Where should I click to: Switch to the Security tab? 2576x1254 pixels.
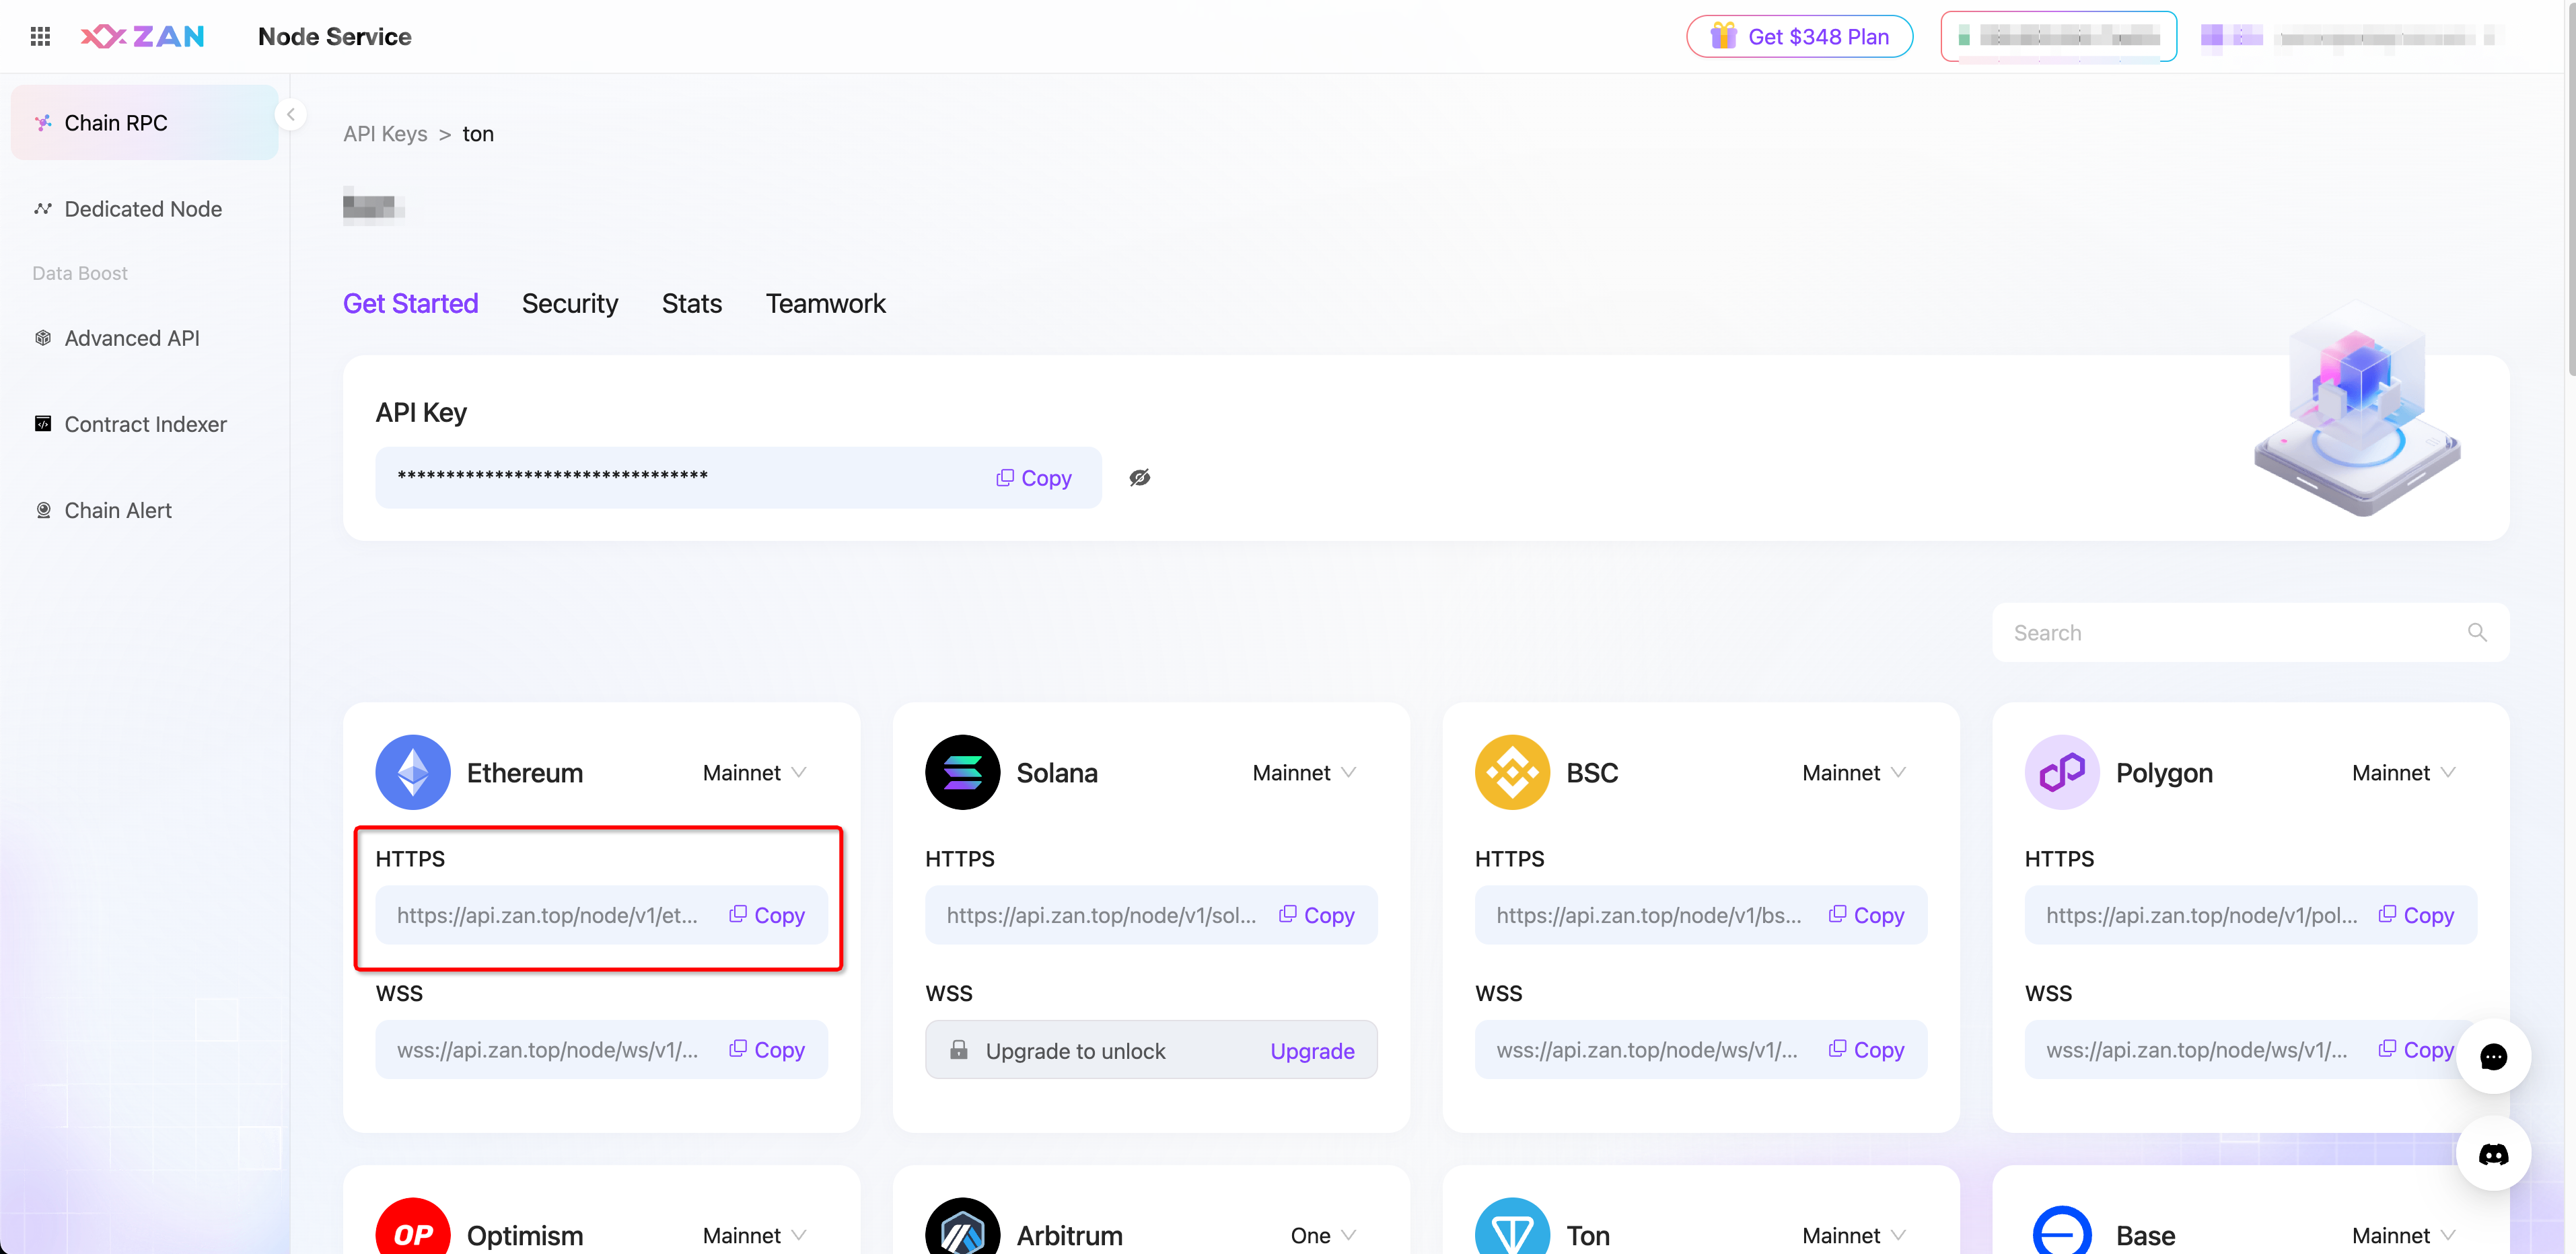(x=570, y=303)
